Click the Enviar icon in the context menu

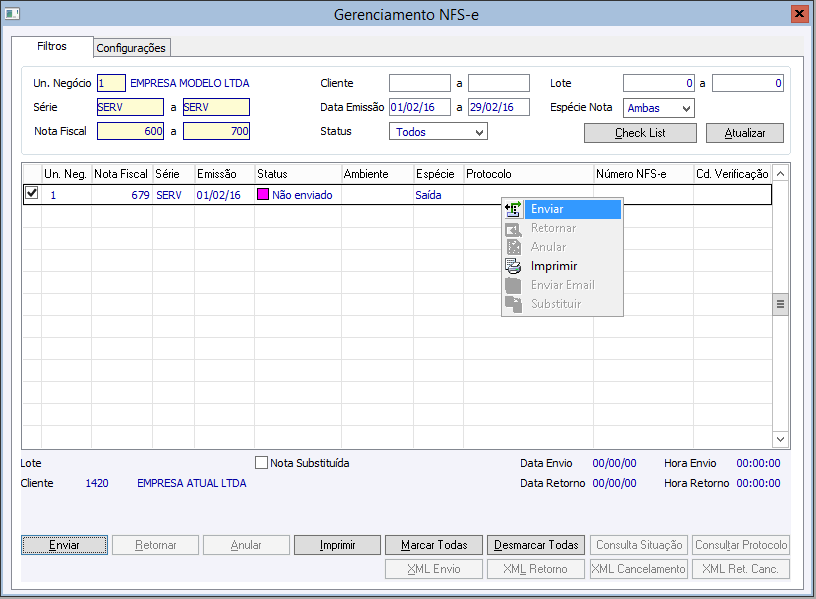pyautogui.click(x=513, y=209)
